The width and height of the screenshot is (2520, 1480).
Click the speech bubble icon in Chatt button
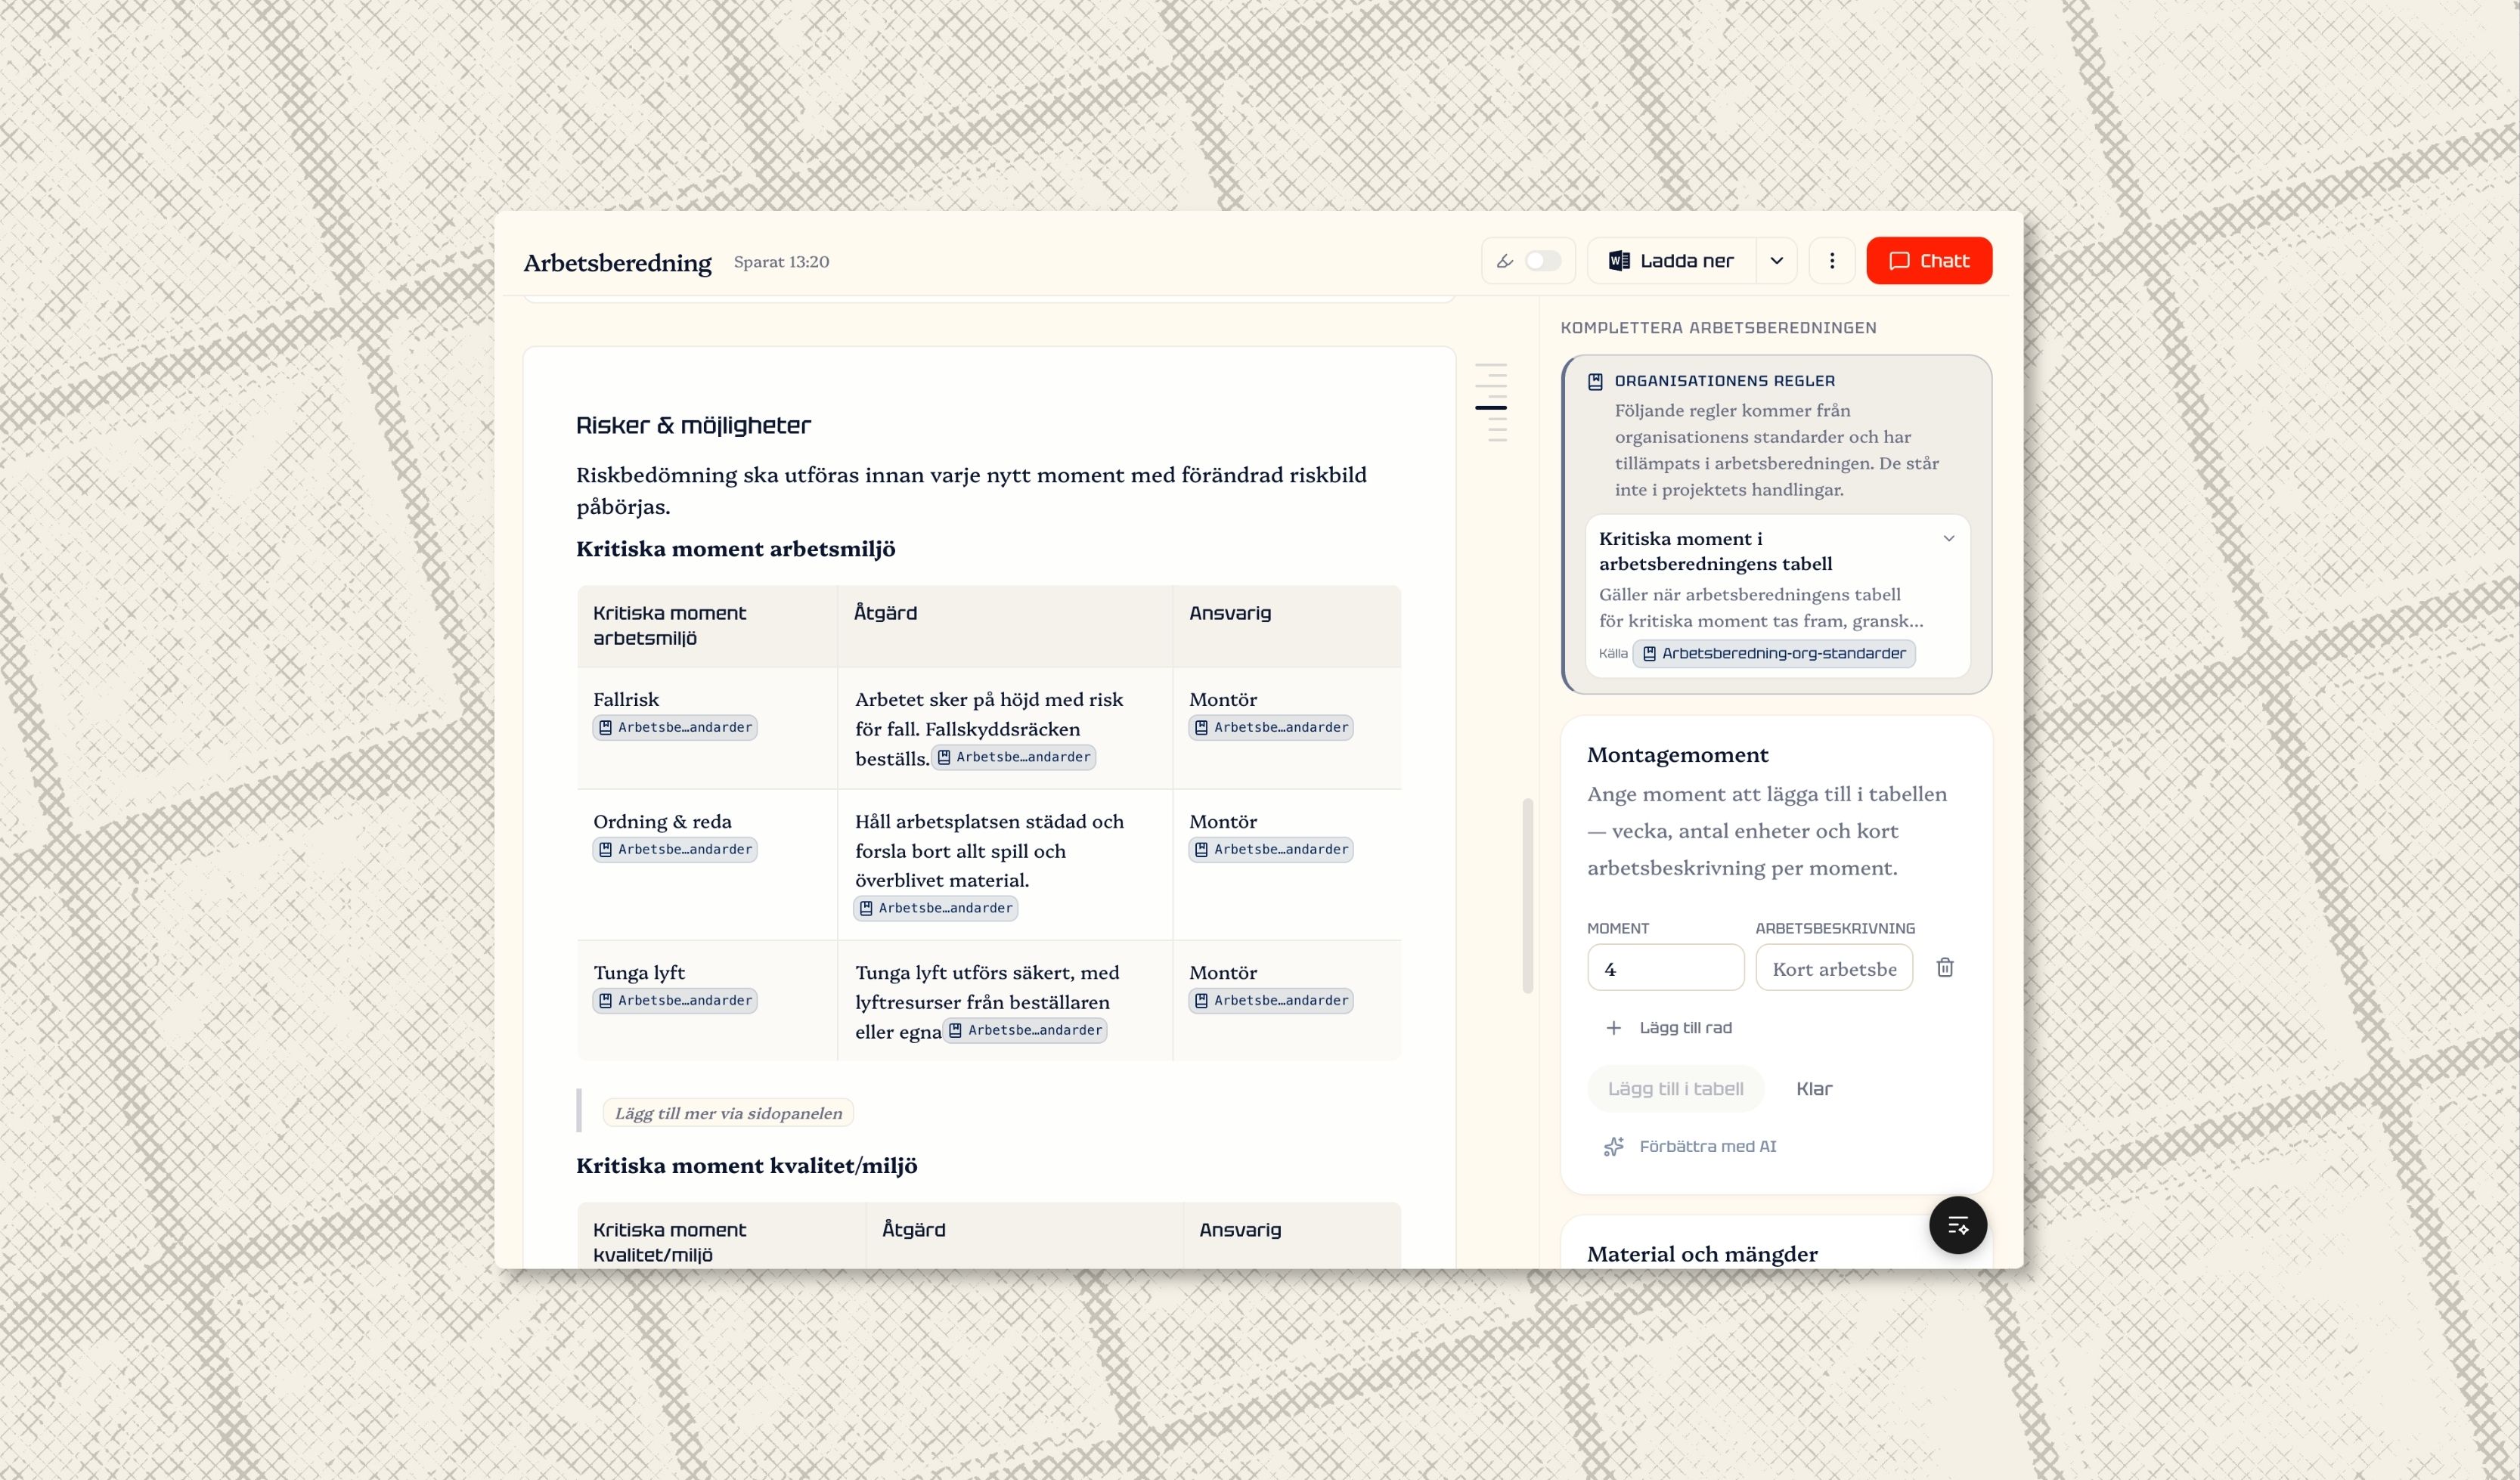(1899, 261)
